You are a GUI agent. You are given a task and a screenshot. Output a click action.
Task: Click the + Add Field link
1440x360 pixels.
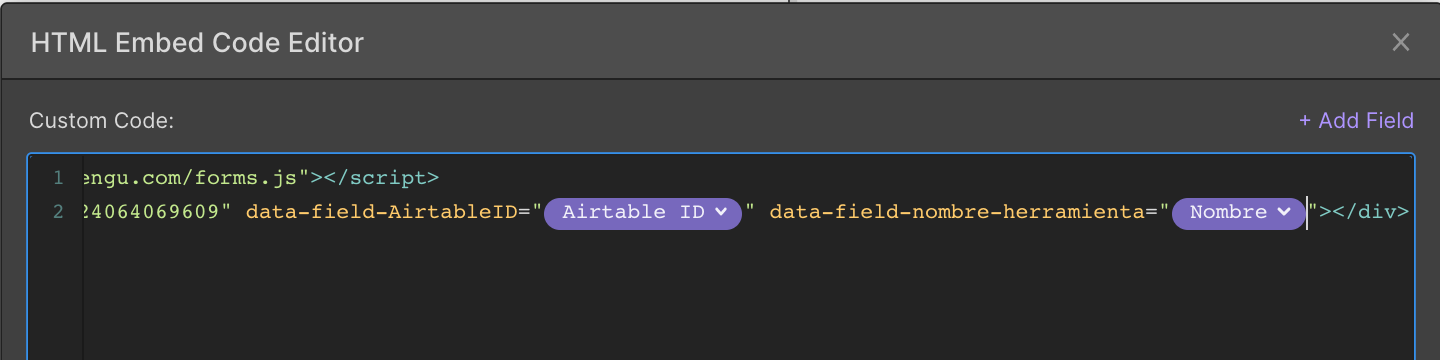click(x=1356, y=121)
